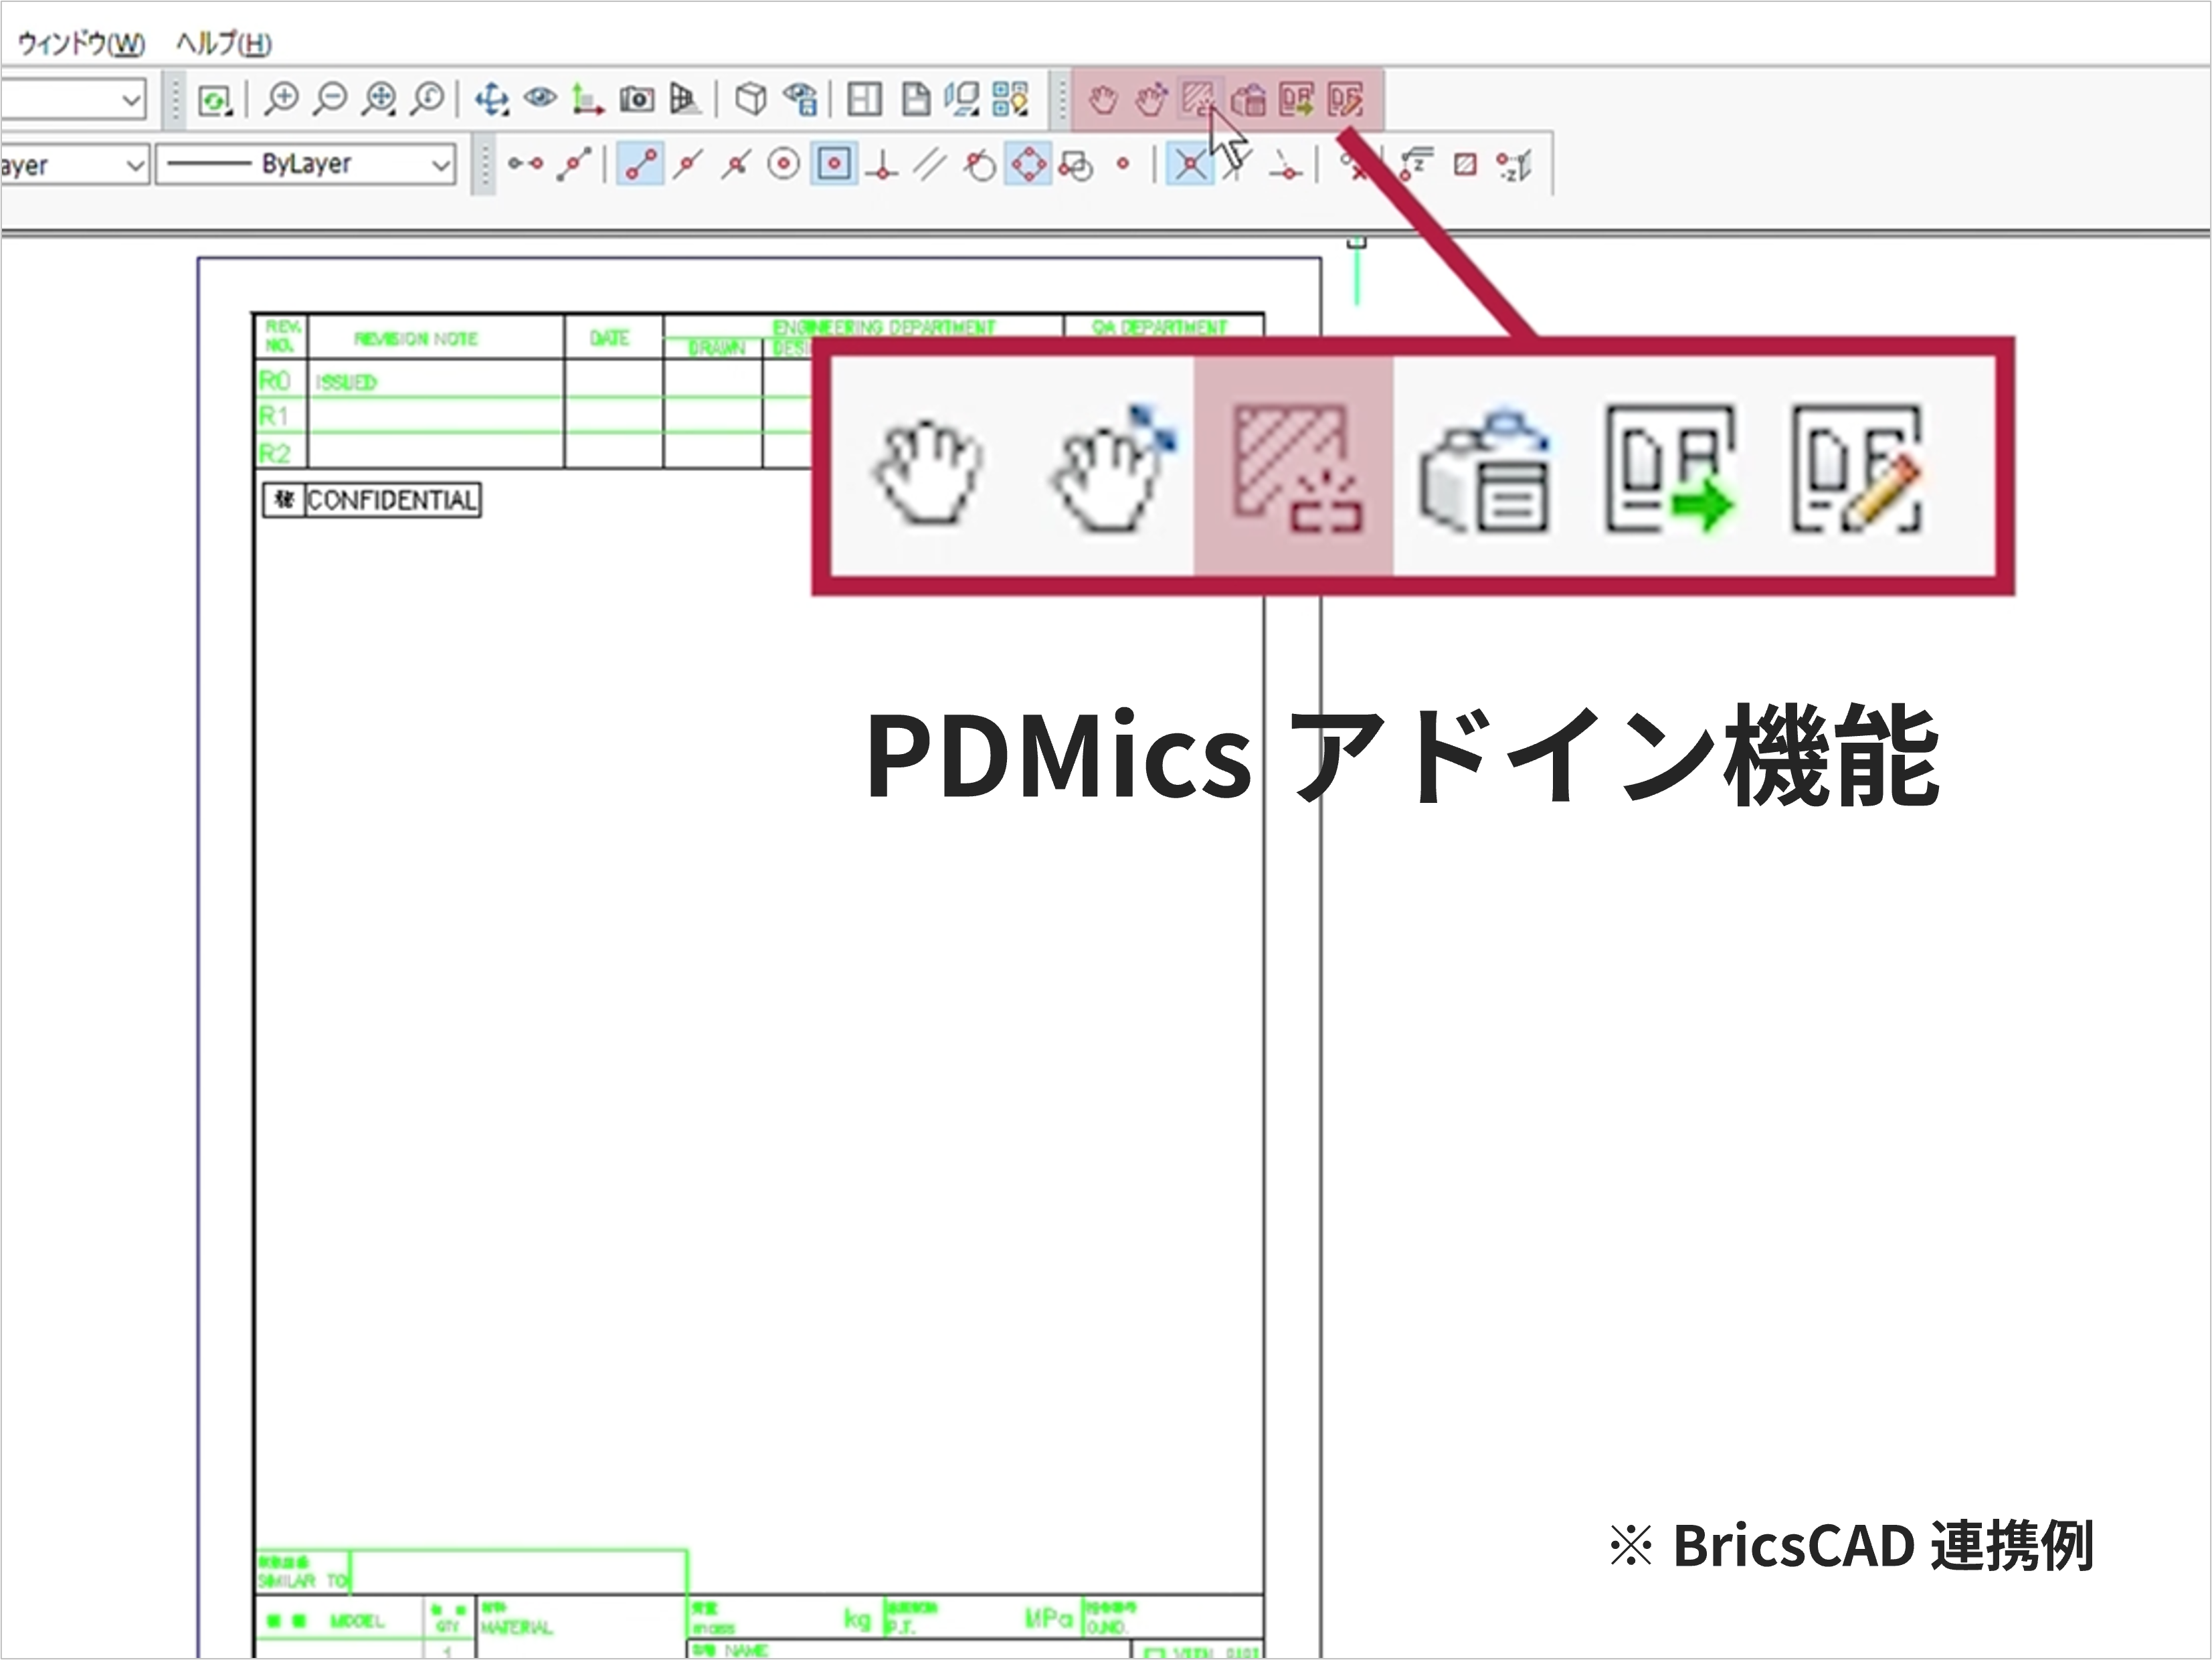
Task: Toggle Extension entity snap
Action: pyautogui.click(x=1286, y=165)
